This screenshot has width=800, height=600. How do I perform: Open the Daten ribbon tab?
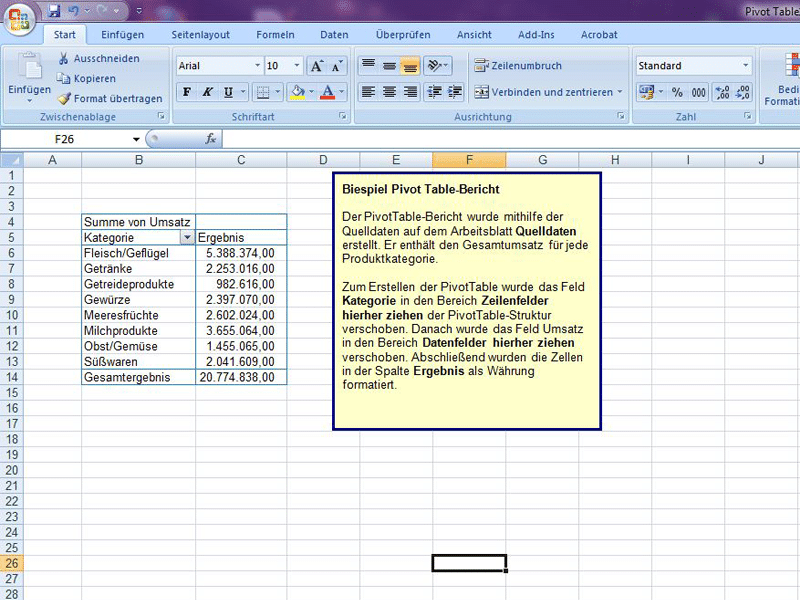[x=334, y=35]
